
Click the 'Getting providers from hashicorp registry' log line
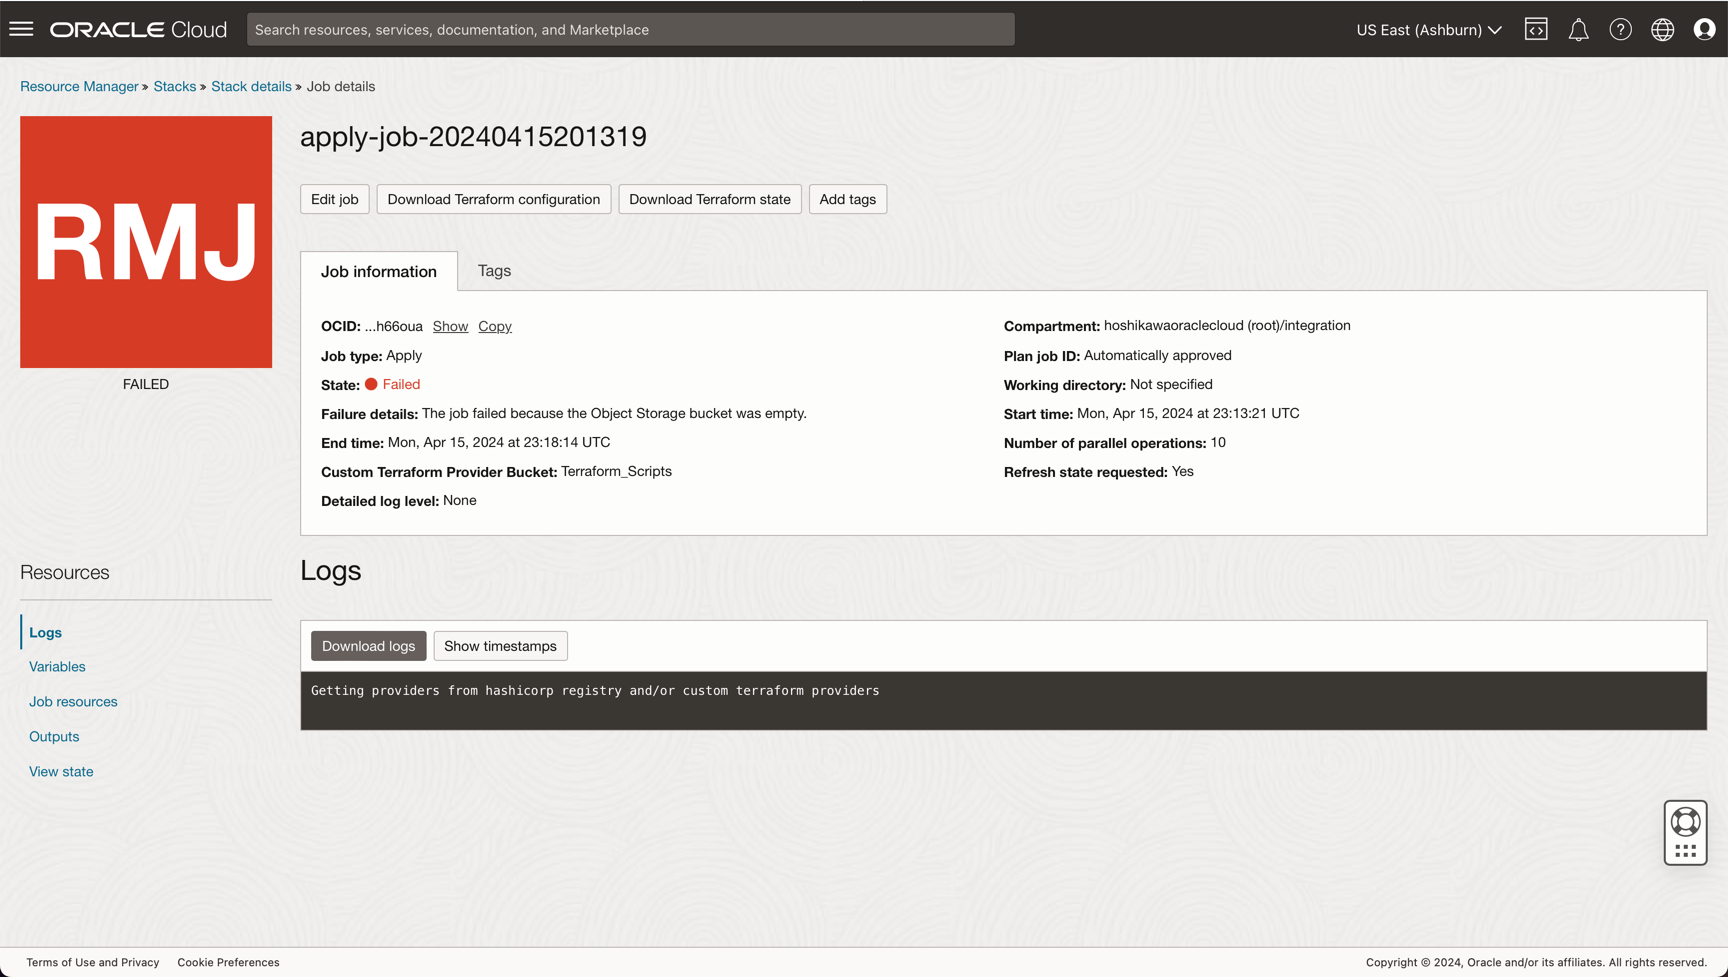(595, 691)
